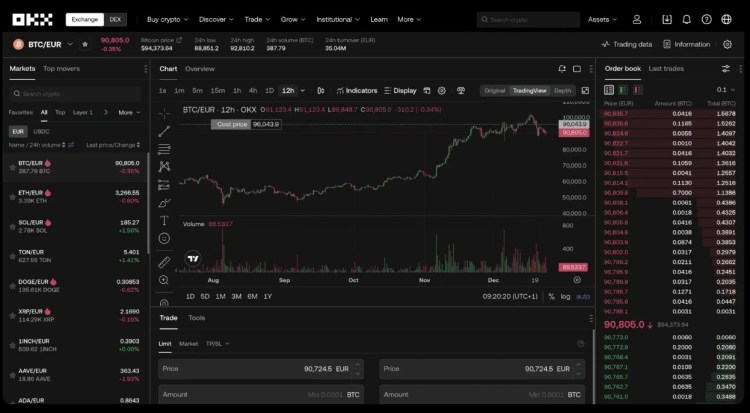750x413 pixels.
Task: Select the crosshair cursor tool
Action: click(x=164, y=111)
